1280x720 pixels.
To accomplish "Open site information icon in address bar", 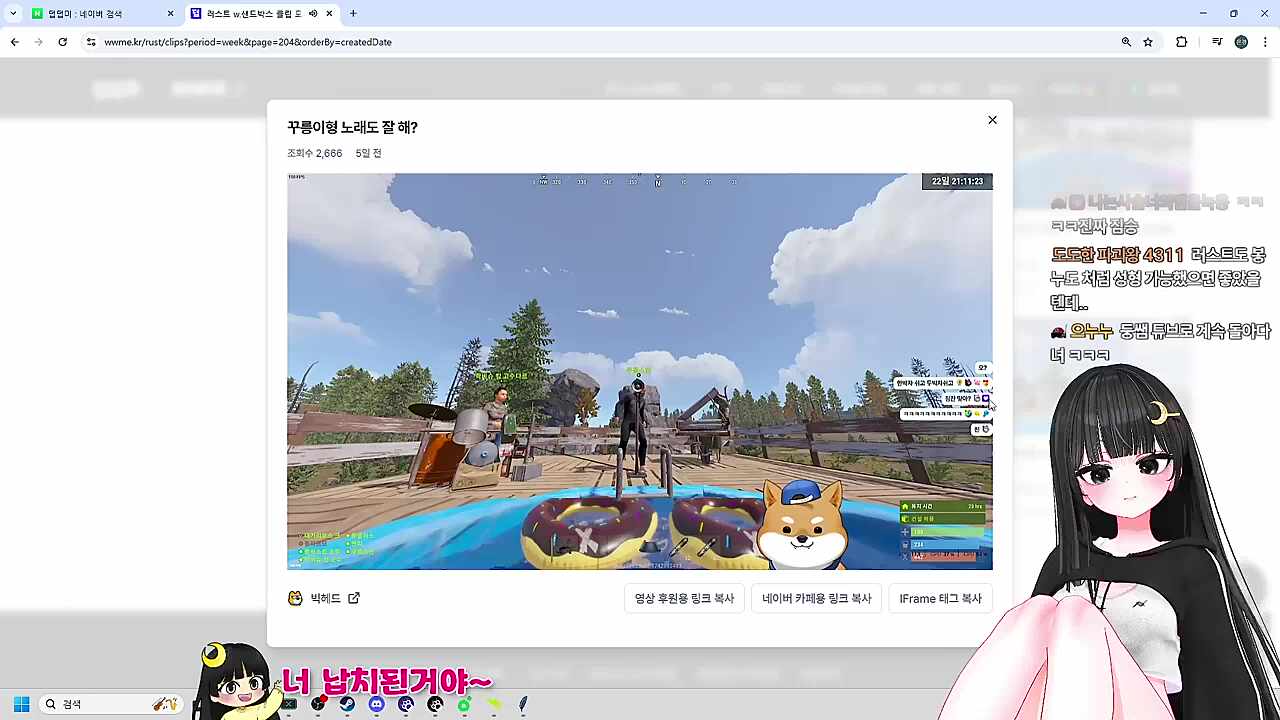I will point(91,42).
